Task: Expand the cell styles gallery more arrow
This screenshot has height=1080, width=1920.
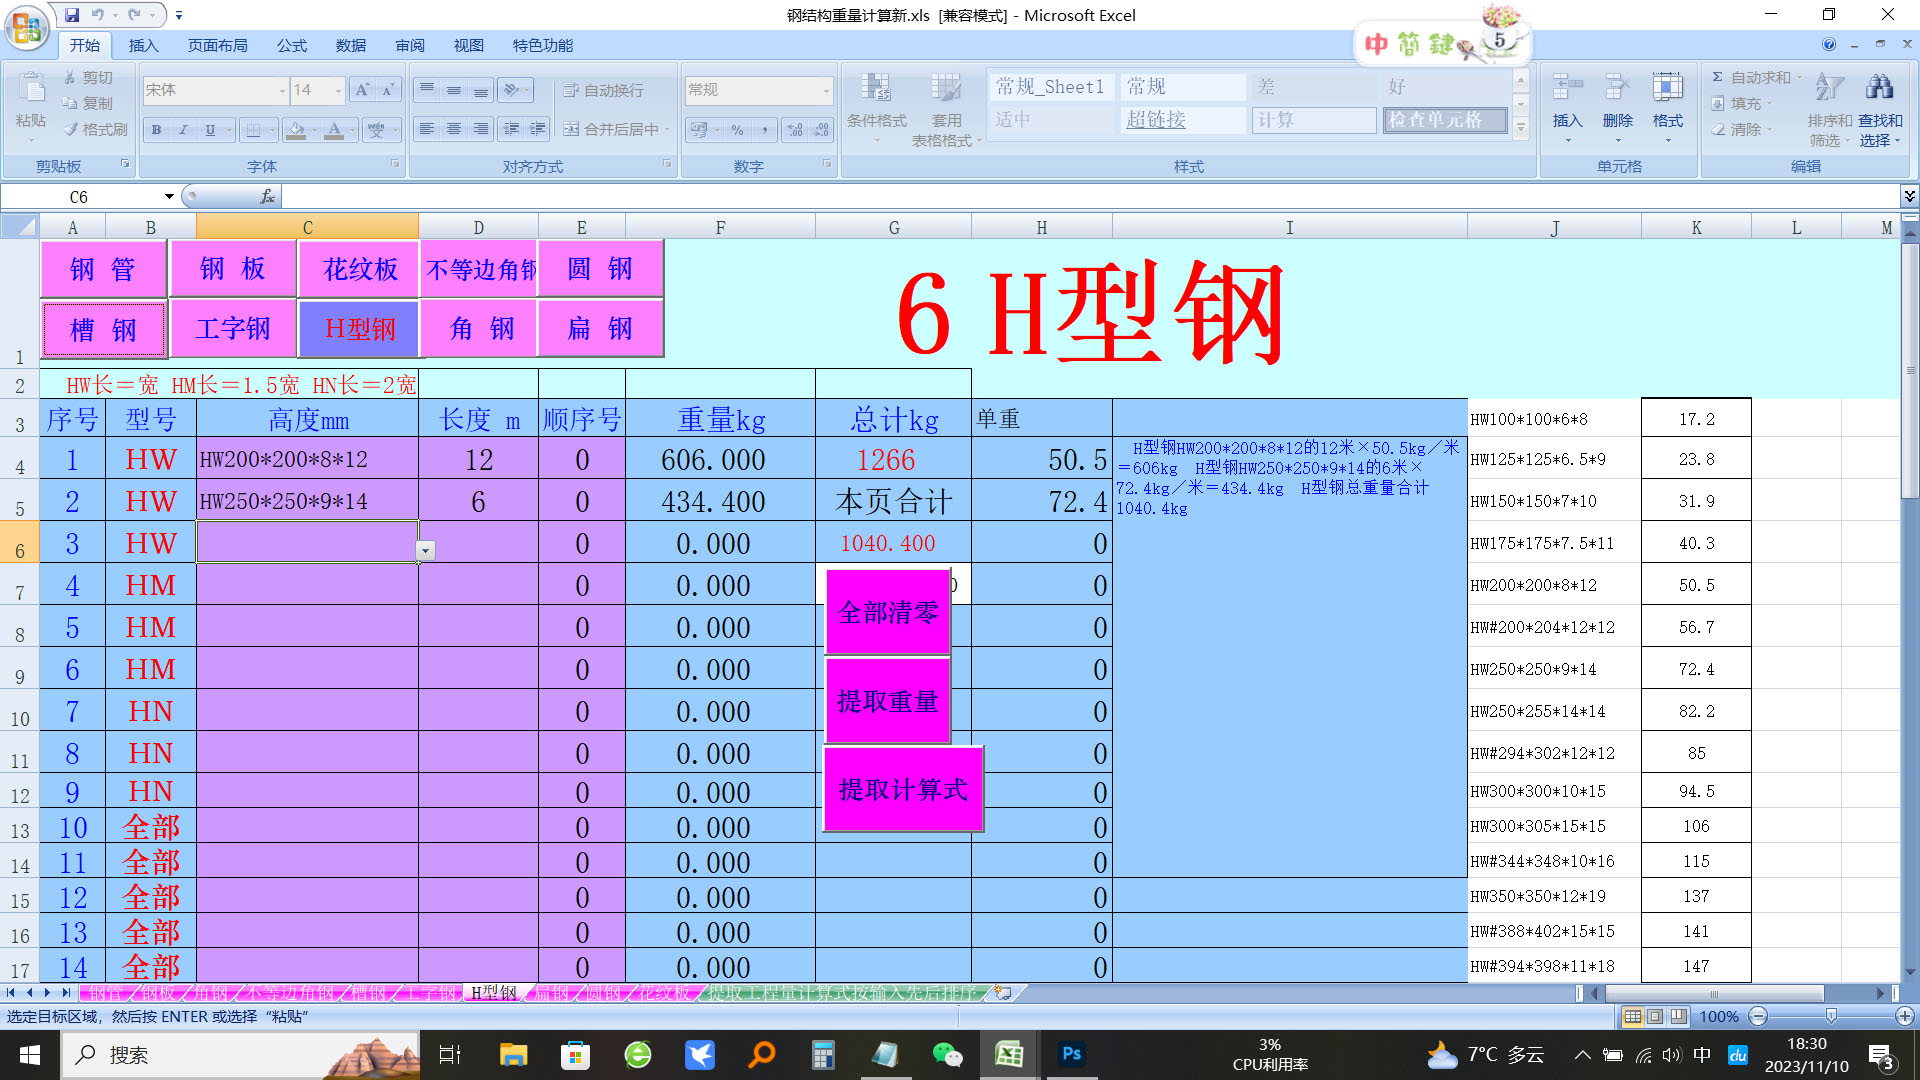Action: pos(1521,128)
